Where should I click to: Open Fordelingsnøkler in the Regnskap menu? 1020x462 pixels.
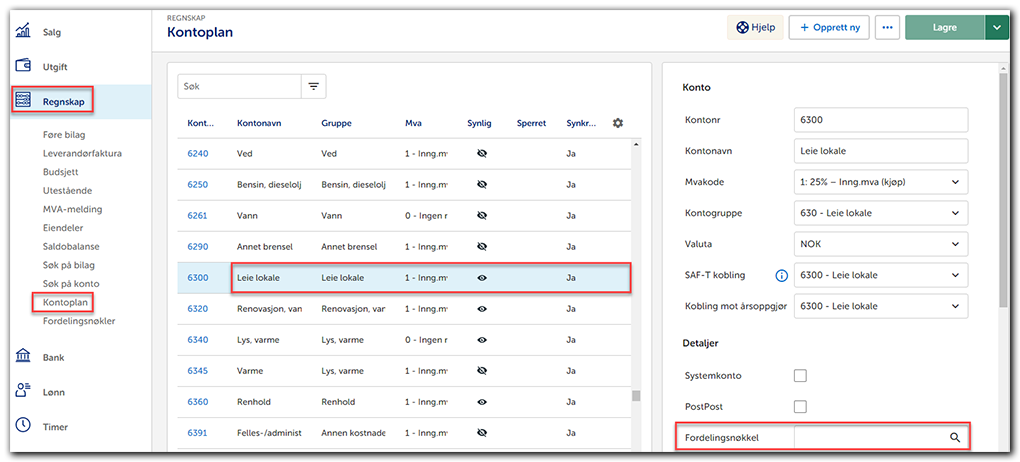click(x=79, y=321)
